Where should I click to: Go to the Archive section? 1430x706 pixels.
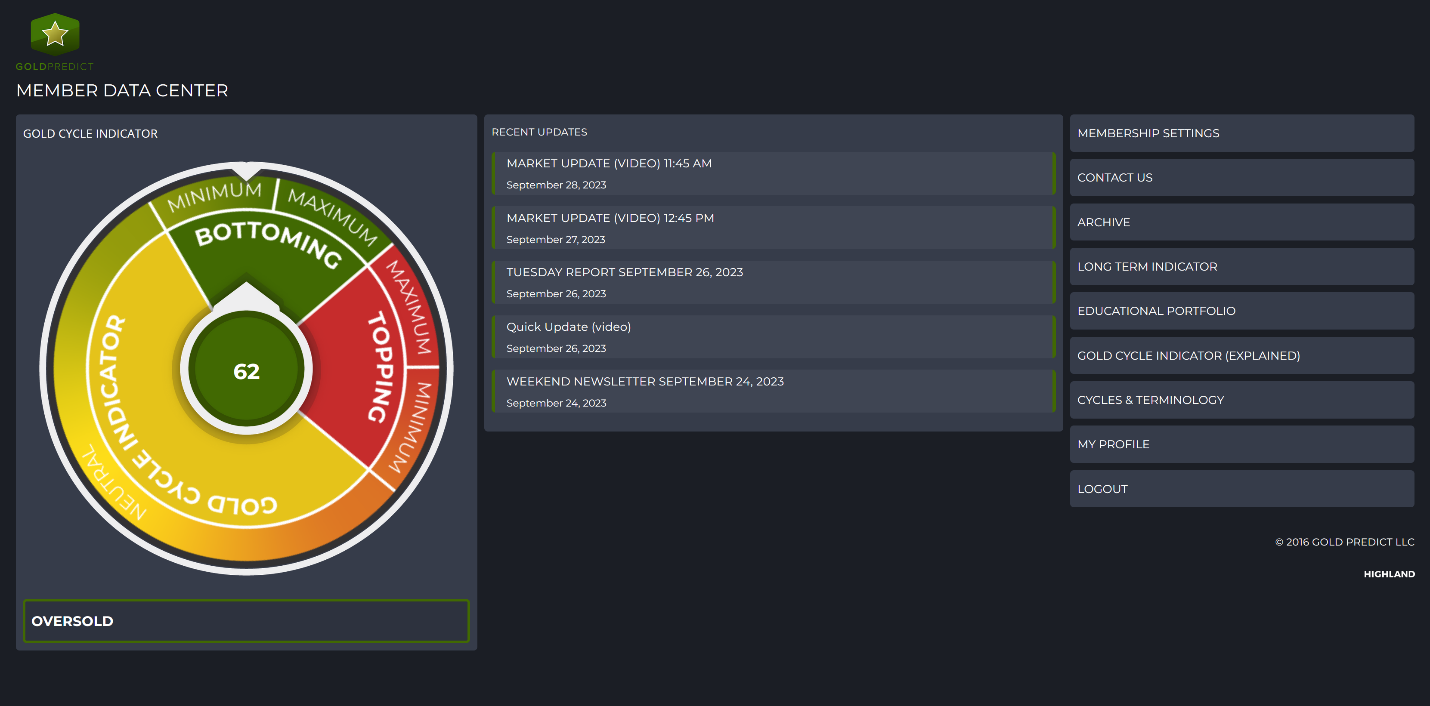click(x=1242, y=222)
